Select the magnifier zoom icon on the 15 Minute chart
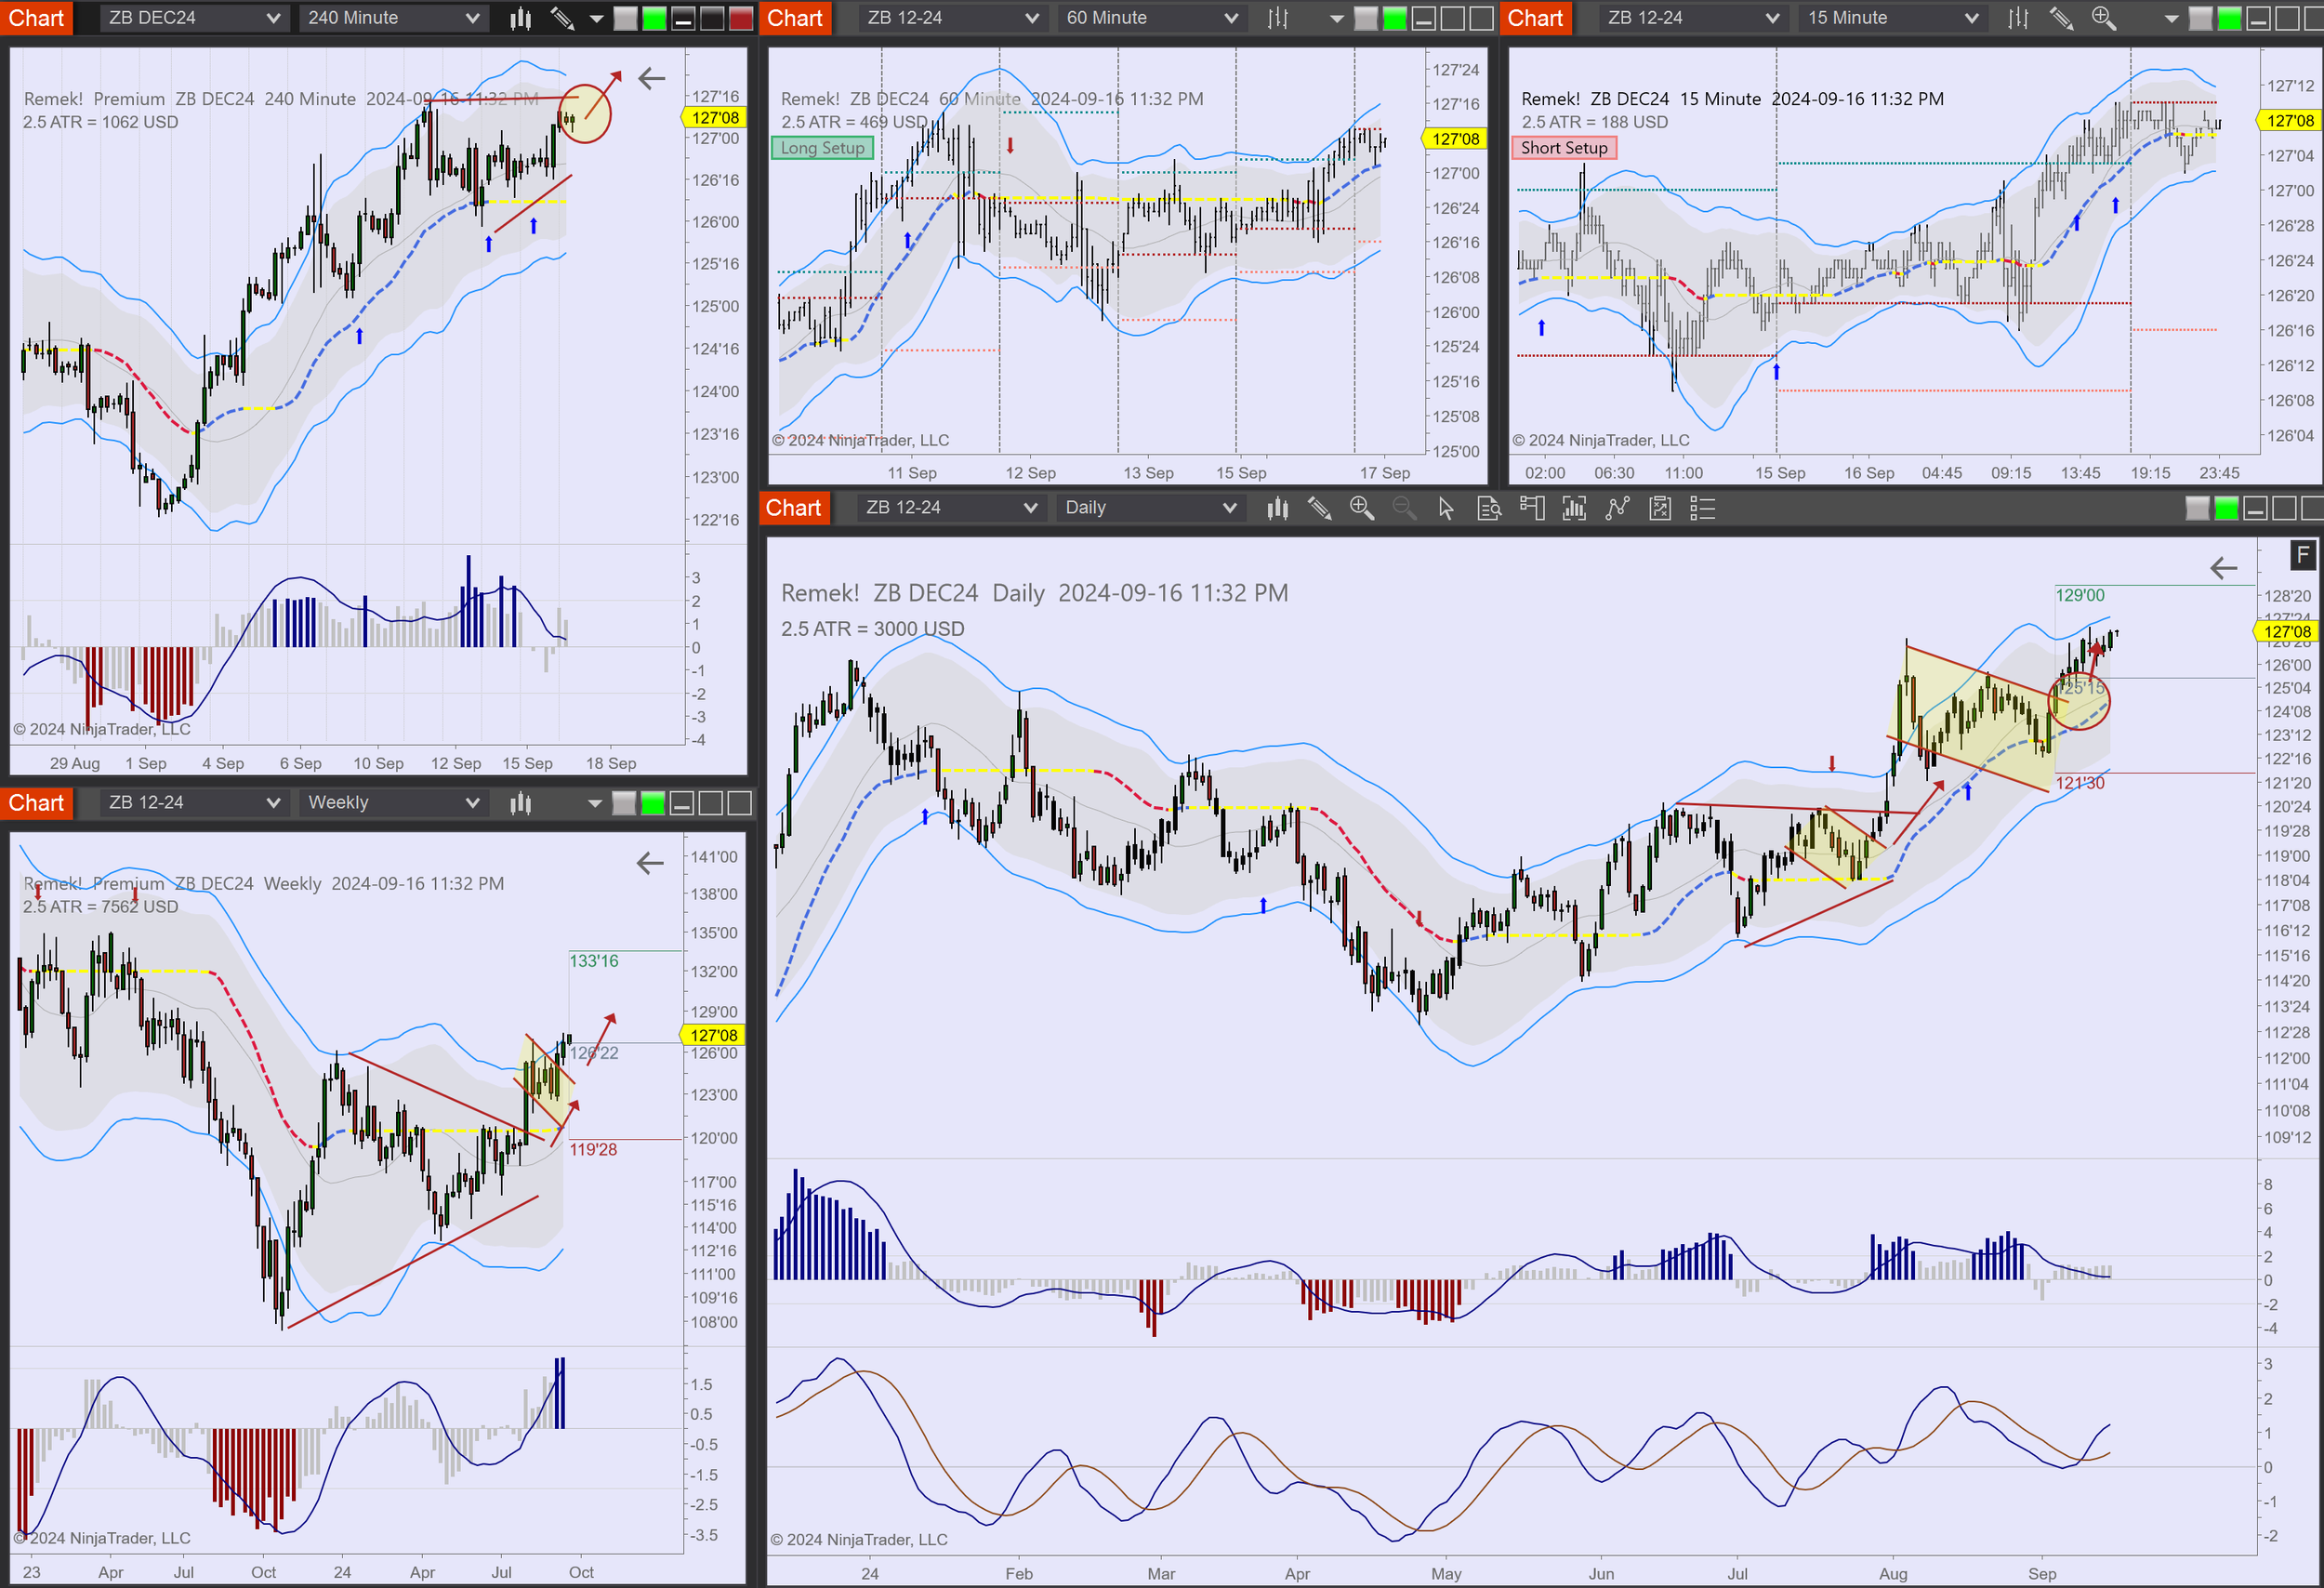The image size is (2324, 1588). point(2102,17)
